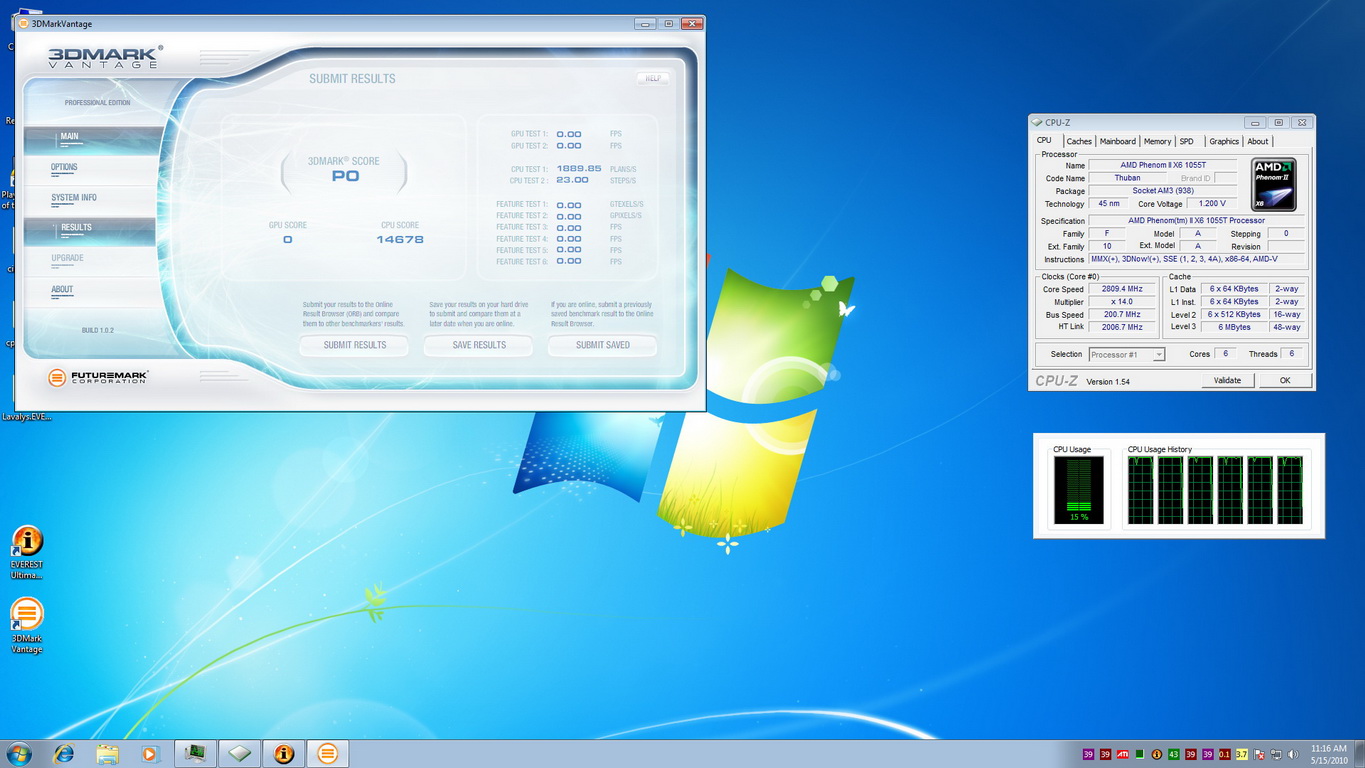Image resolution: width=1365 pixels, height=768 pixels.
Task: Click the Multiplier value x 14.0
Action: point(1122,302)
